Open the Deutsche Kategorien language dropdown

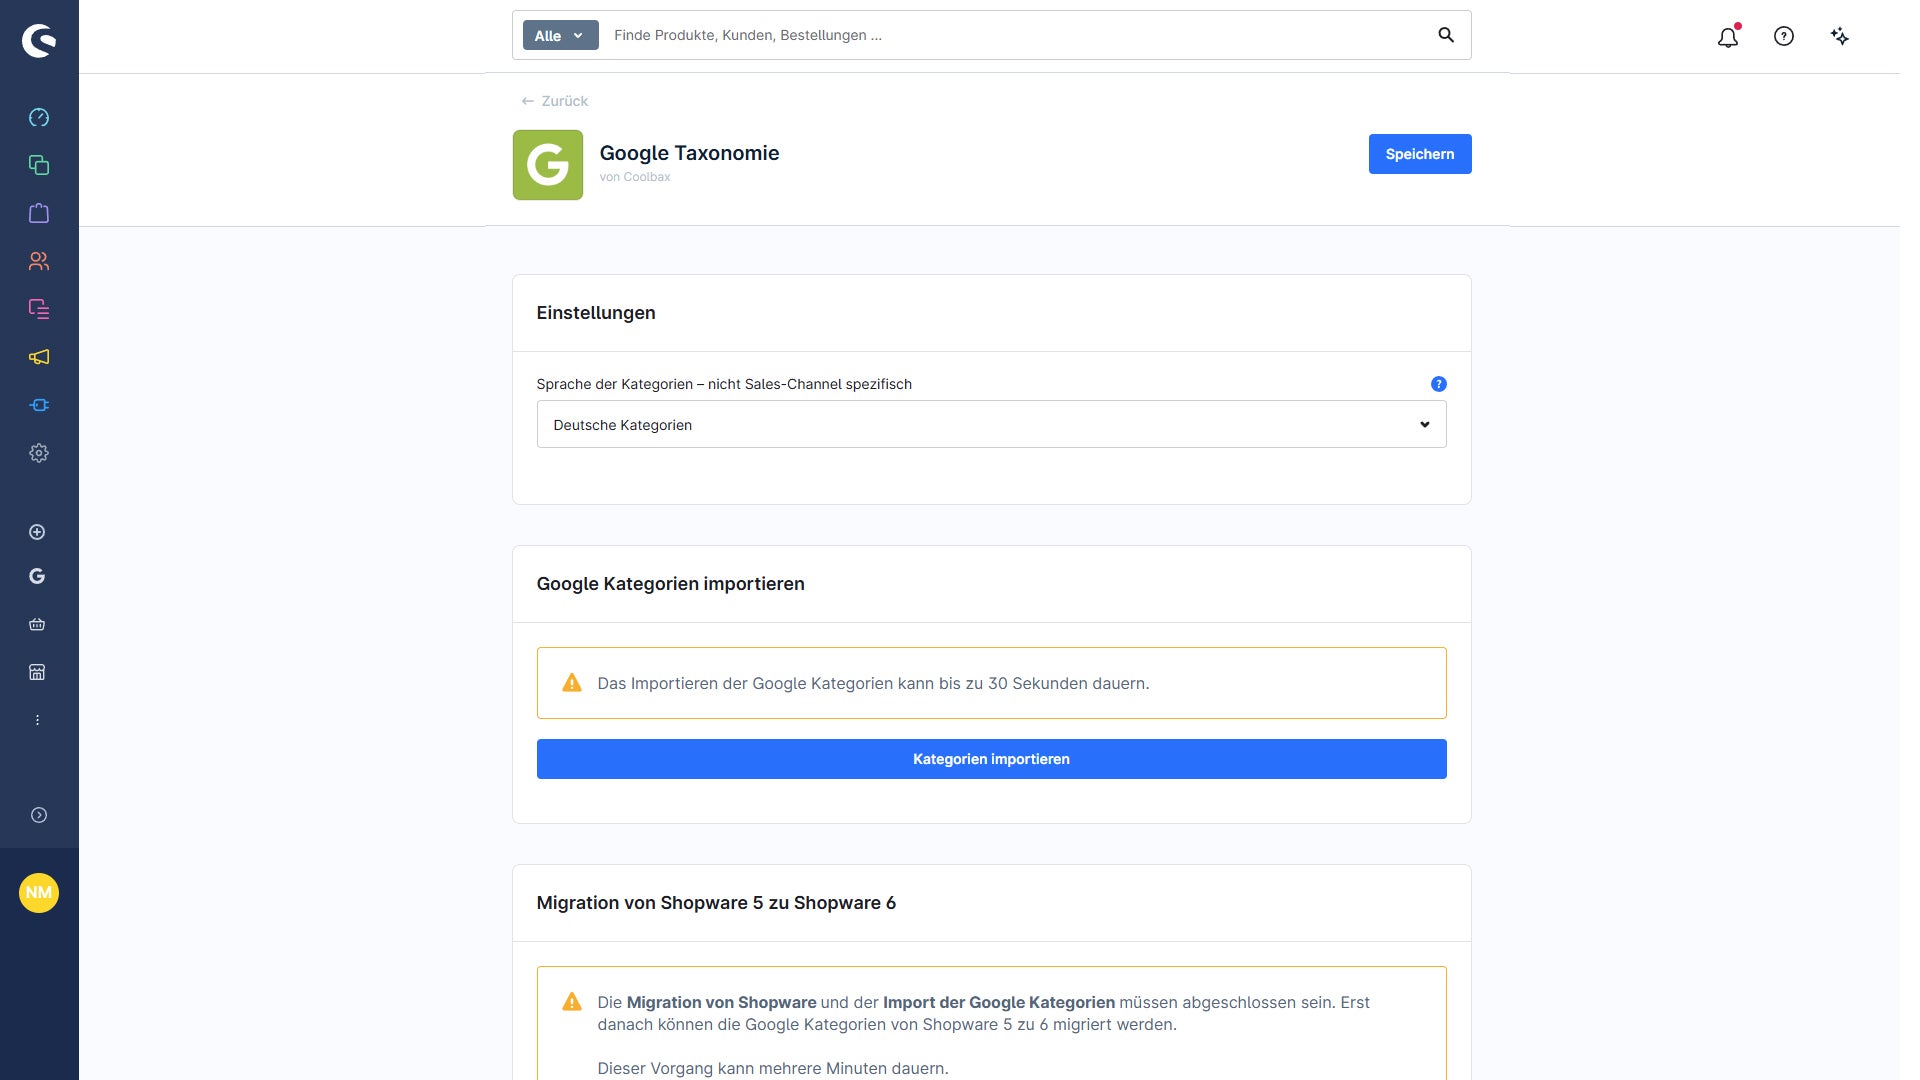point(991,424)
